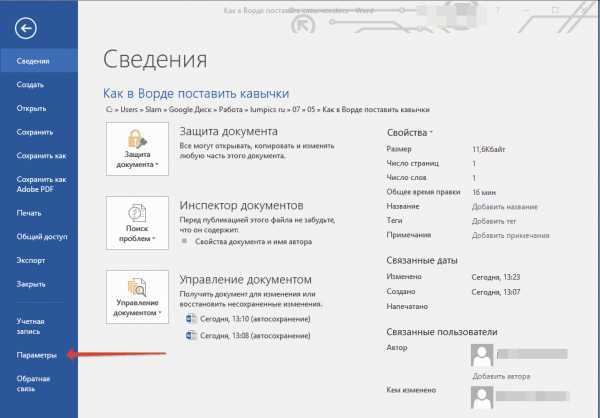This screenshot has width=600, height=418.
Task: Click Добавить автора field
Action: click(502, 376)
